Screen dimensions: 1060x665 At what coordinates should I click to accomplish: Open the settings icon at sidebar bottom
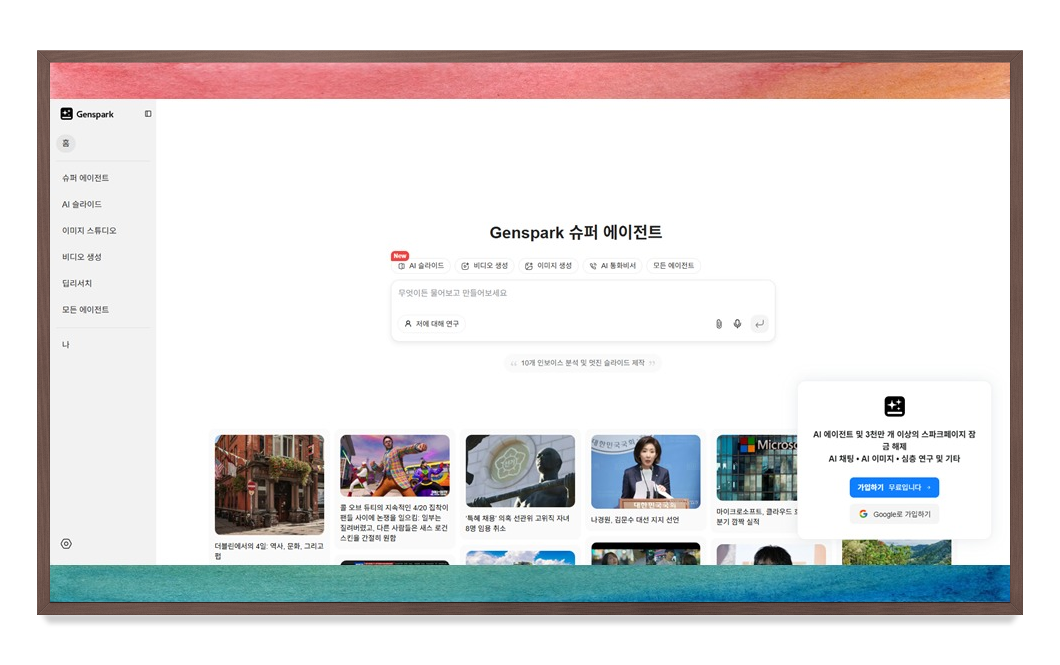tap(66, 543)
